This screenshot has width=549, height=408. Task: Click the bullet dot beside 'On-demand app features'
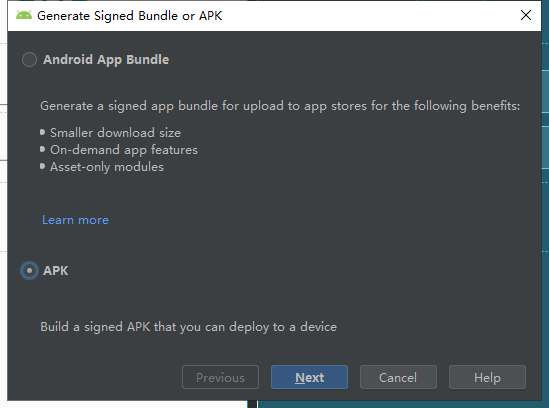tap(42, 150)
